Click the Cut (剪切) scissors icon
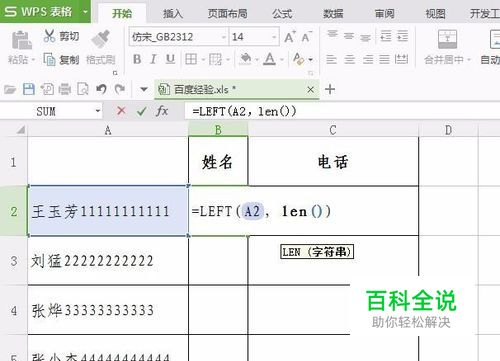 click(x=49, y=36)
